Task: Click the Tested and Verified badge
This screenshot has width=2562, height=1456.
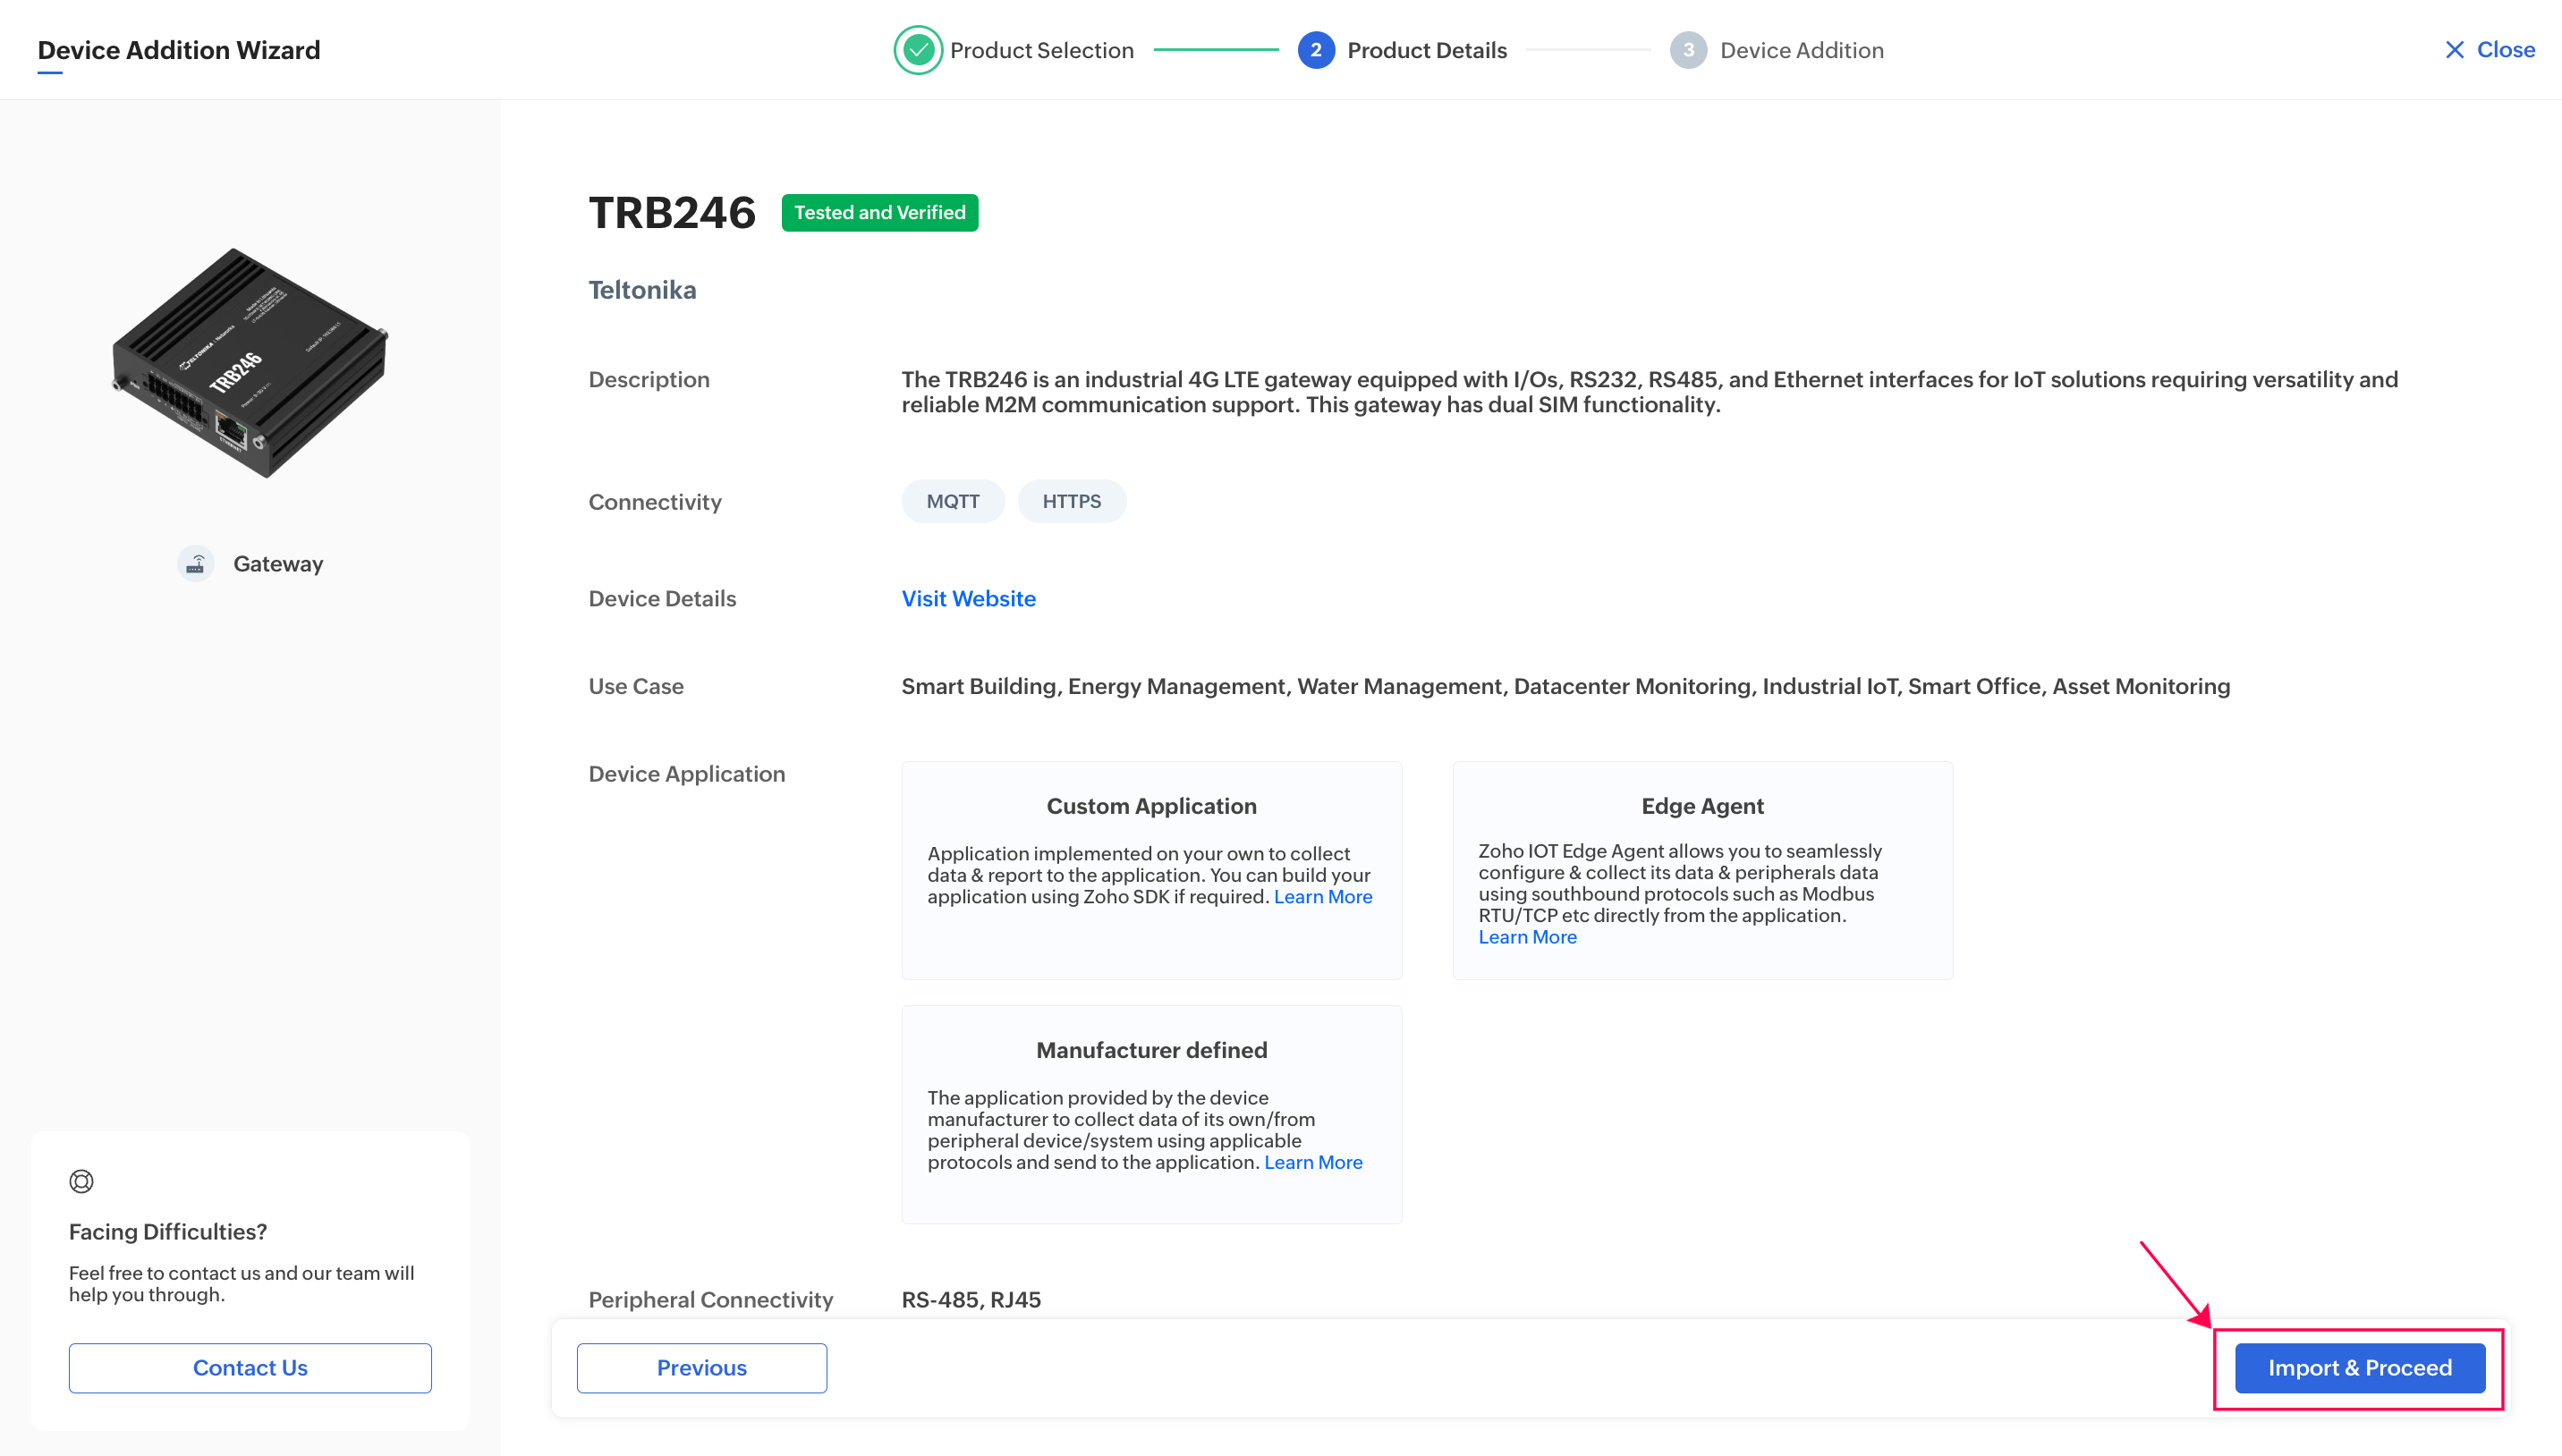Action: tap(879, 212)
